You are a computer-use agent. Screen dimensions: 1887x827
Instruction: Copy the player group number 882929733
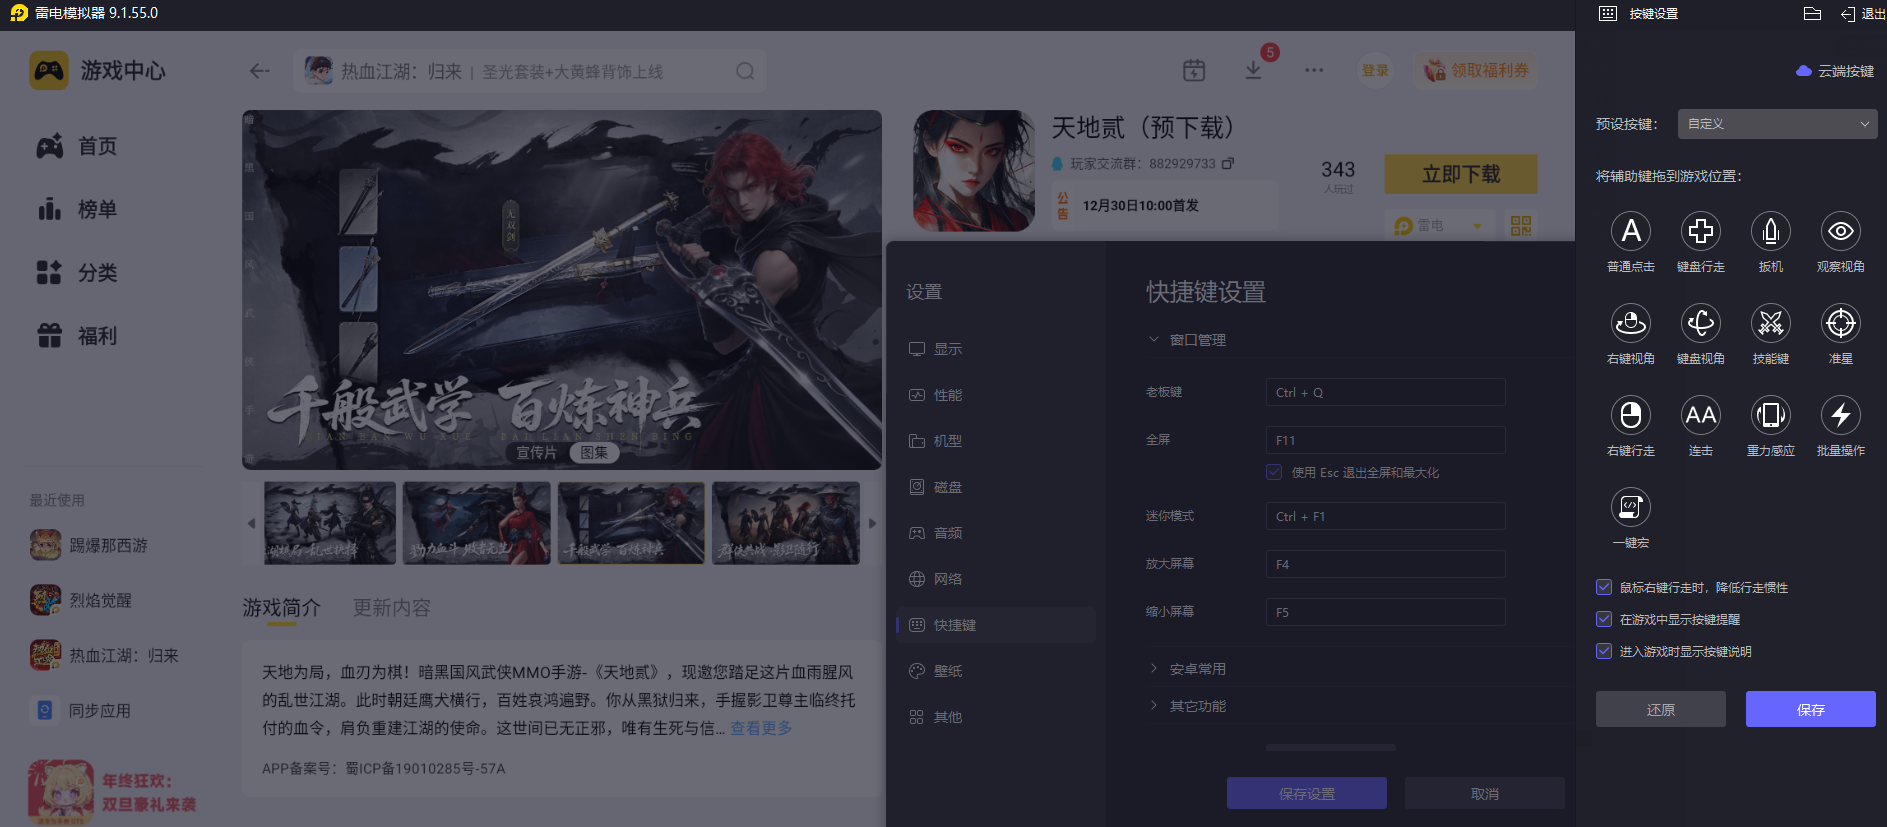1228,163
